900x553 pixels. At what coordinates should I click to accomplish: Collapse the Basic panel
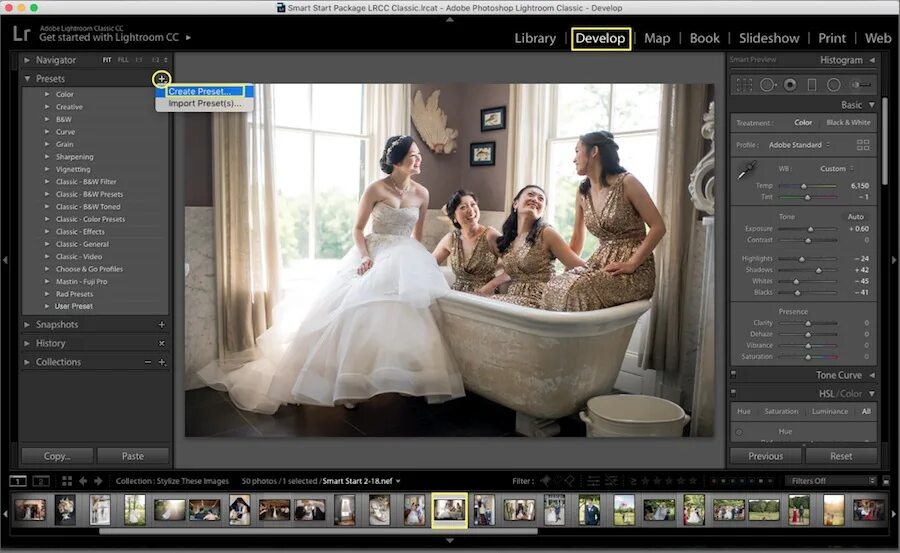point(871,105)
